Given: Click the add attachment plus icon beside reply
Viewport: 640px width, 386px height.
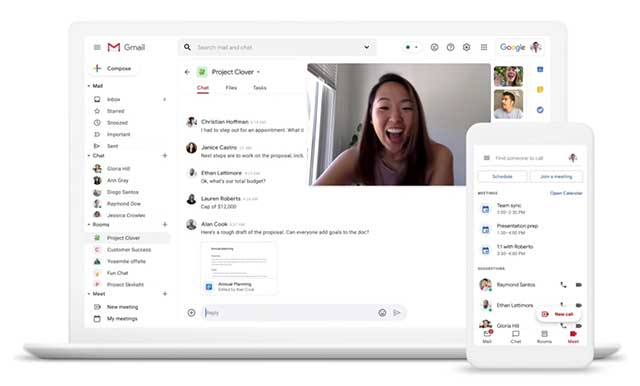Looking at the screenshot, I should point(191,313).
